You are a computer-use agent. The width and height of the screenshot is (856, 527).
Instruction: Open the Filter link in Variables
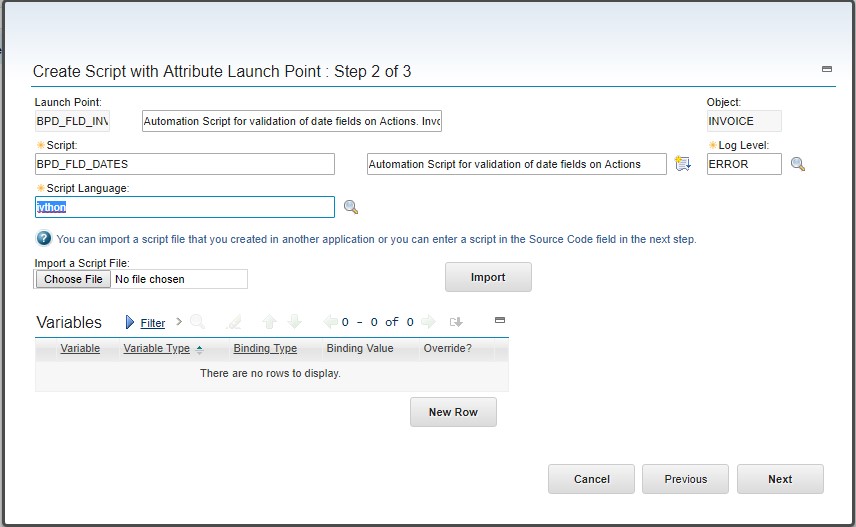(152, 323)
